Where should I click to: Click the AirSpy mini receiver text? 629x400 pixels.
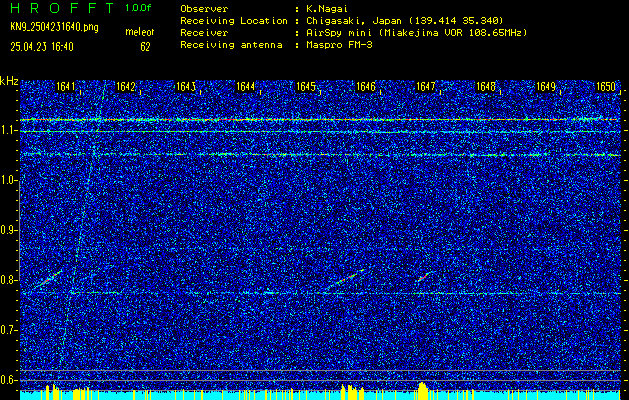[x=416, y=33]
